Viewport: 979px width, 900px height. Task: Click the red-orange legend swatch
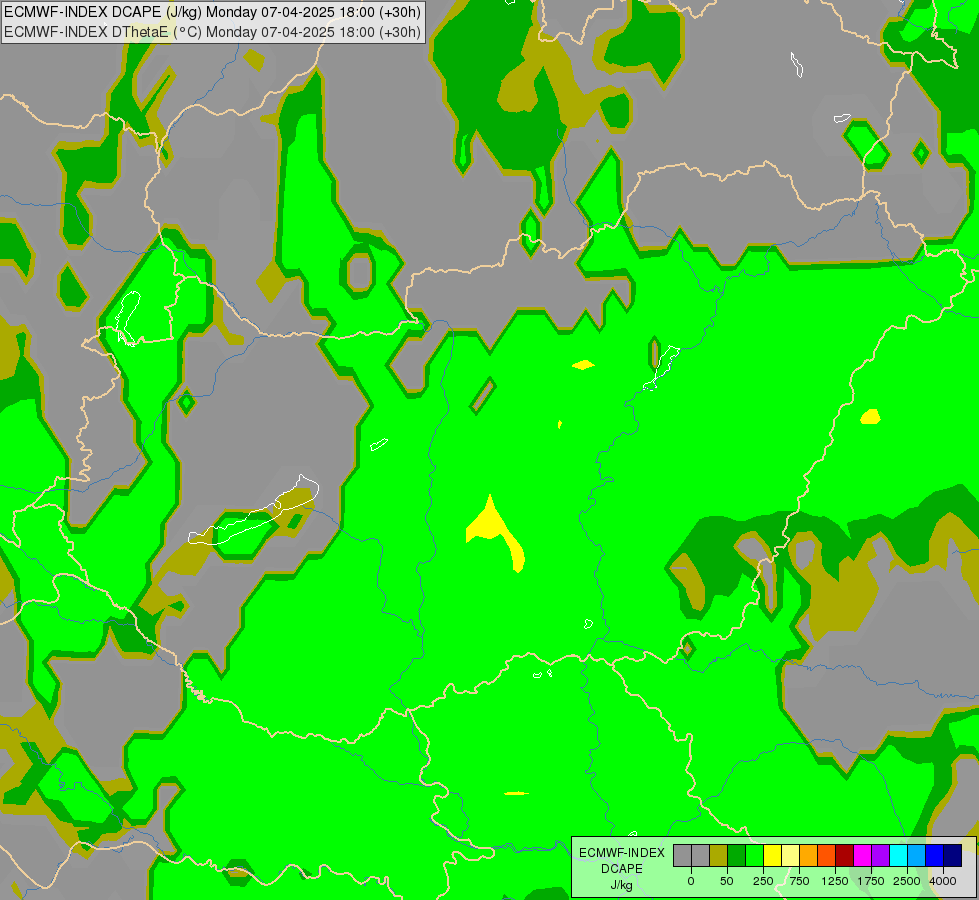point(827,856)
